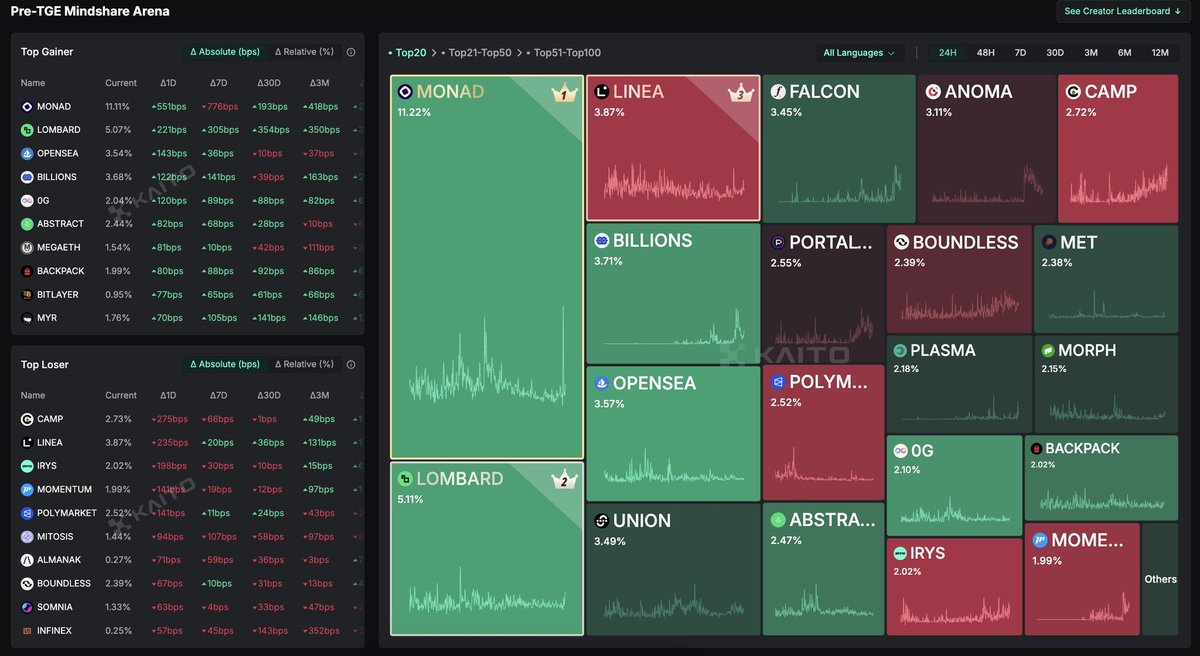Image resolution: width=1200 pixels, height=656 pixels.
Task: Click the Pre-TGE Mindshare Arena title
Action: click(x=90, y=11)
